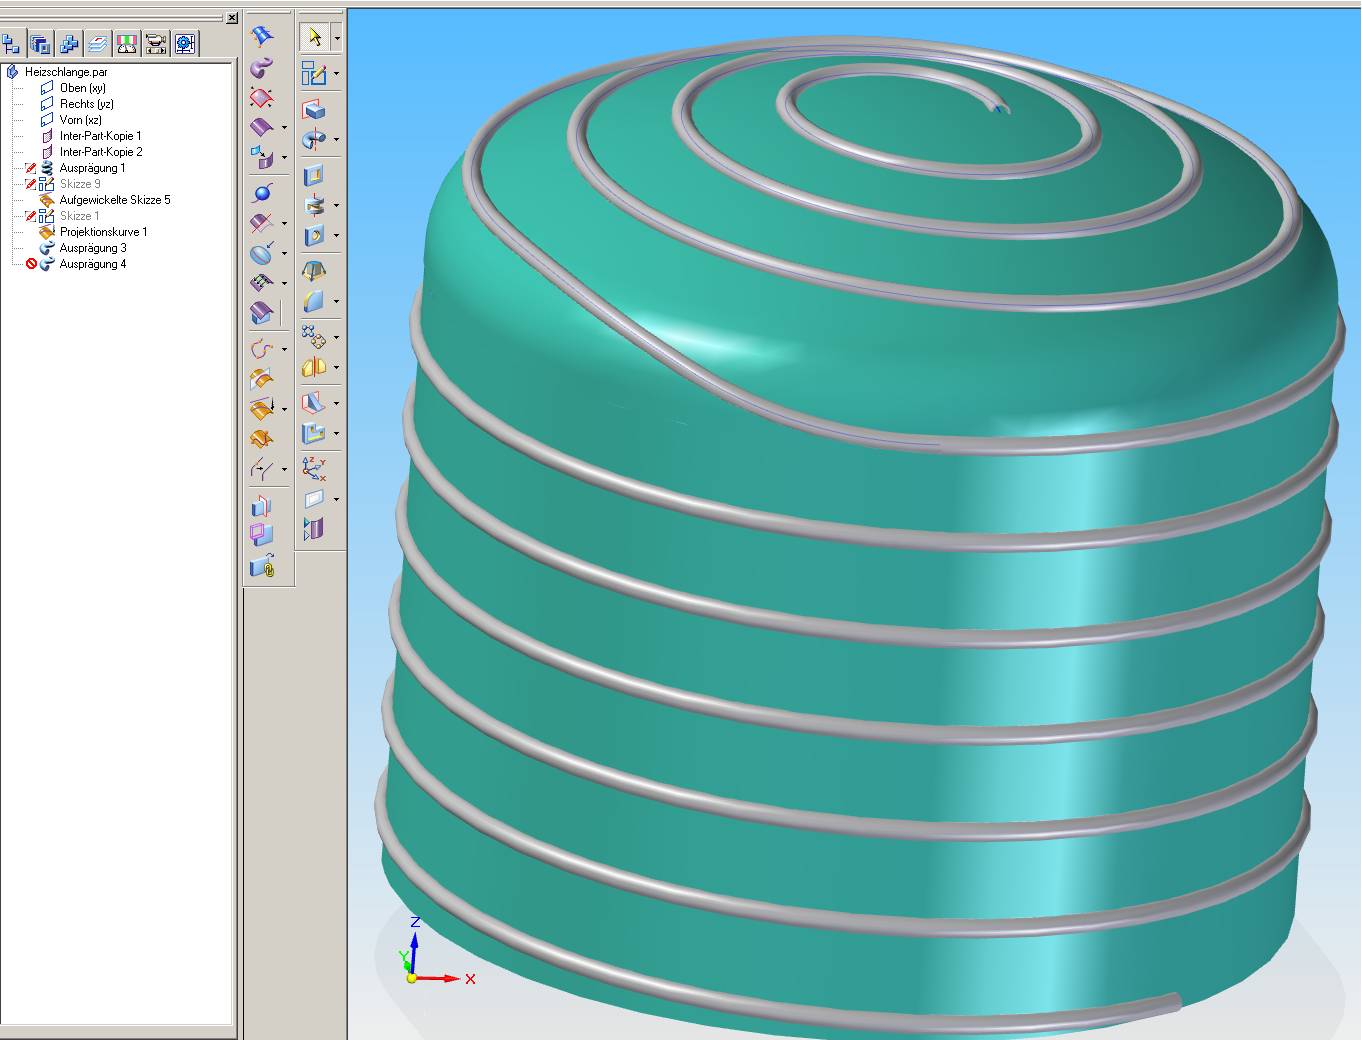Expand the Sketch tool dropdown arrow
This screenshot has width=1362, height=1040.
pos(337,74)
